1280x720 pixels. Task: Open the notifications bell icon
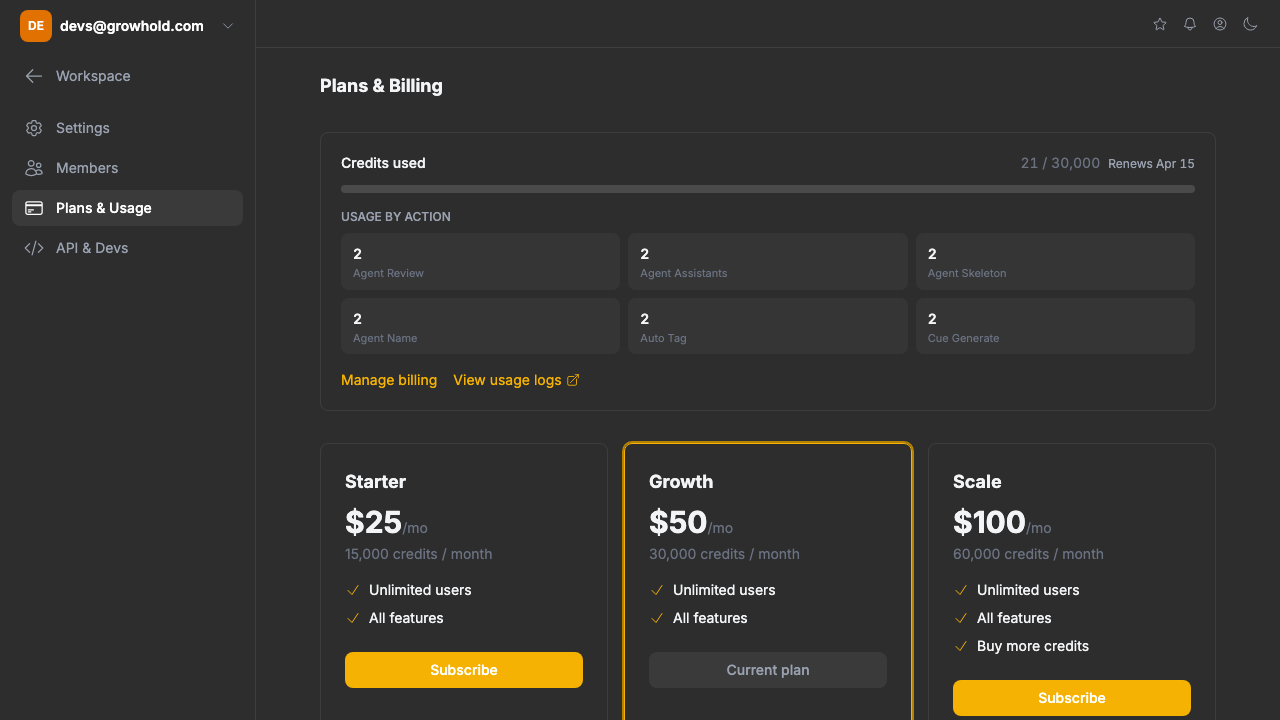tap(1189, 24)
